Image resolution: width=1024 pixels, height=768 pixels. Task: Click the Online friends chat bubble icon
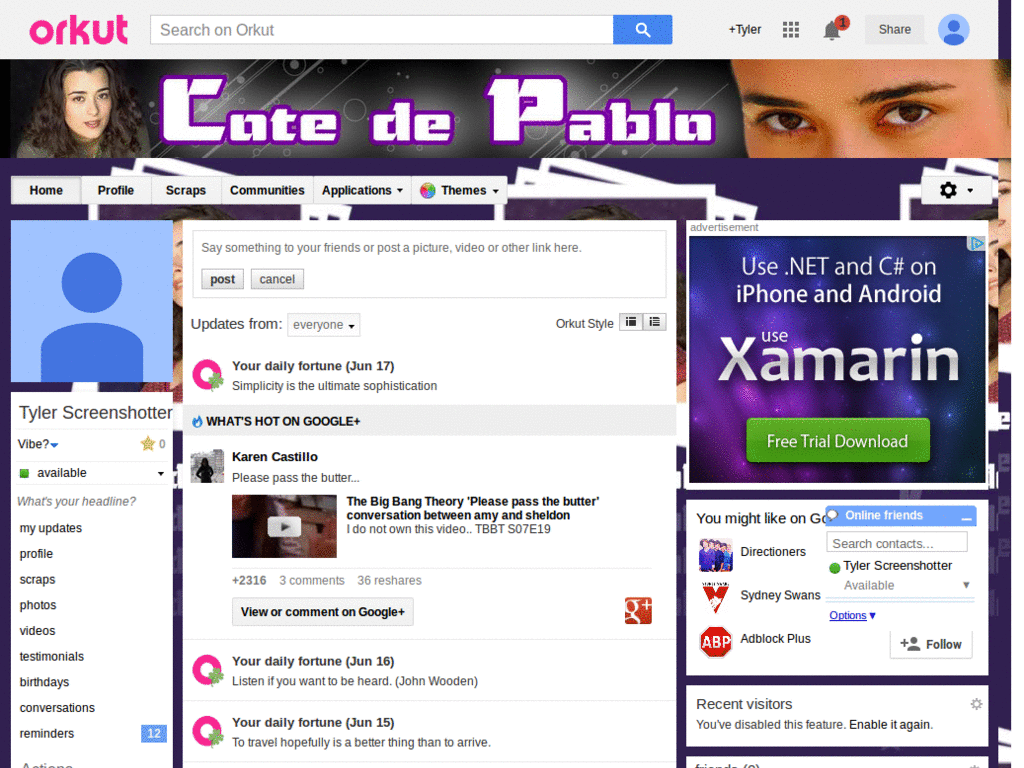pyautogui.click(x=833, y=515)
